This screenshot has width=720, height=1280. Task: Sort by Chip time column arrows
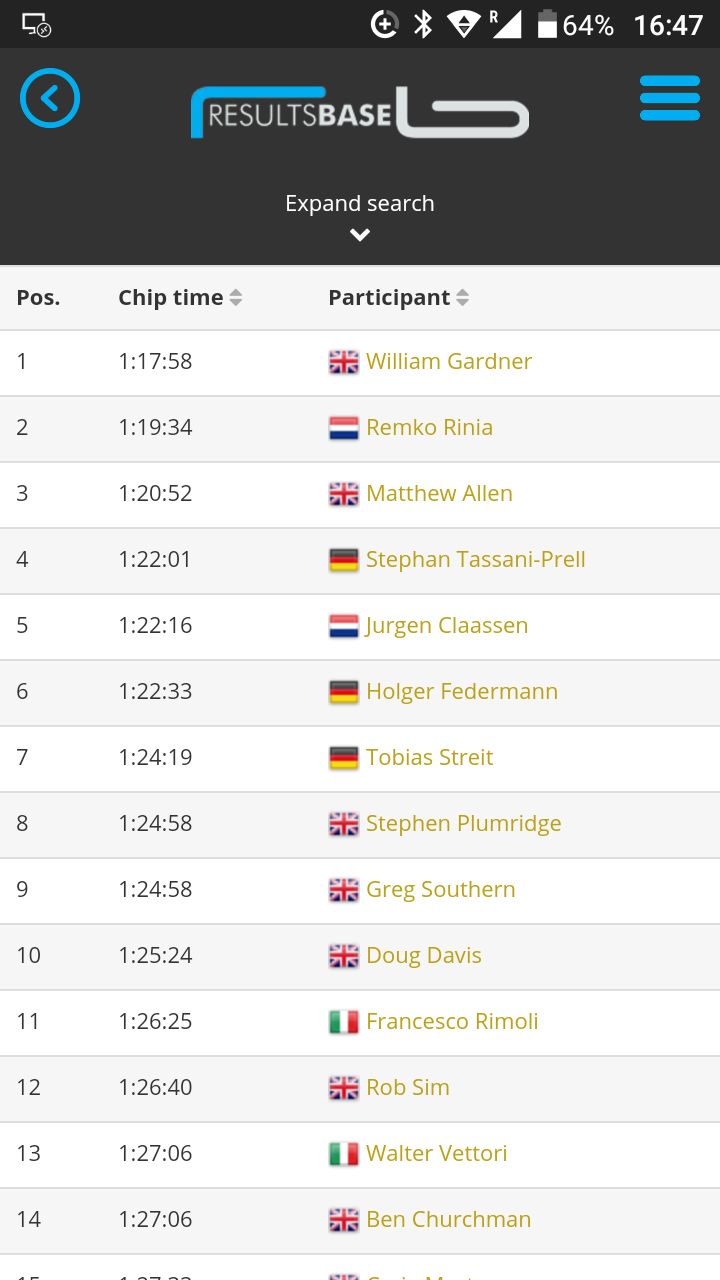click(x=236, y=297)
